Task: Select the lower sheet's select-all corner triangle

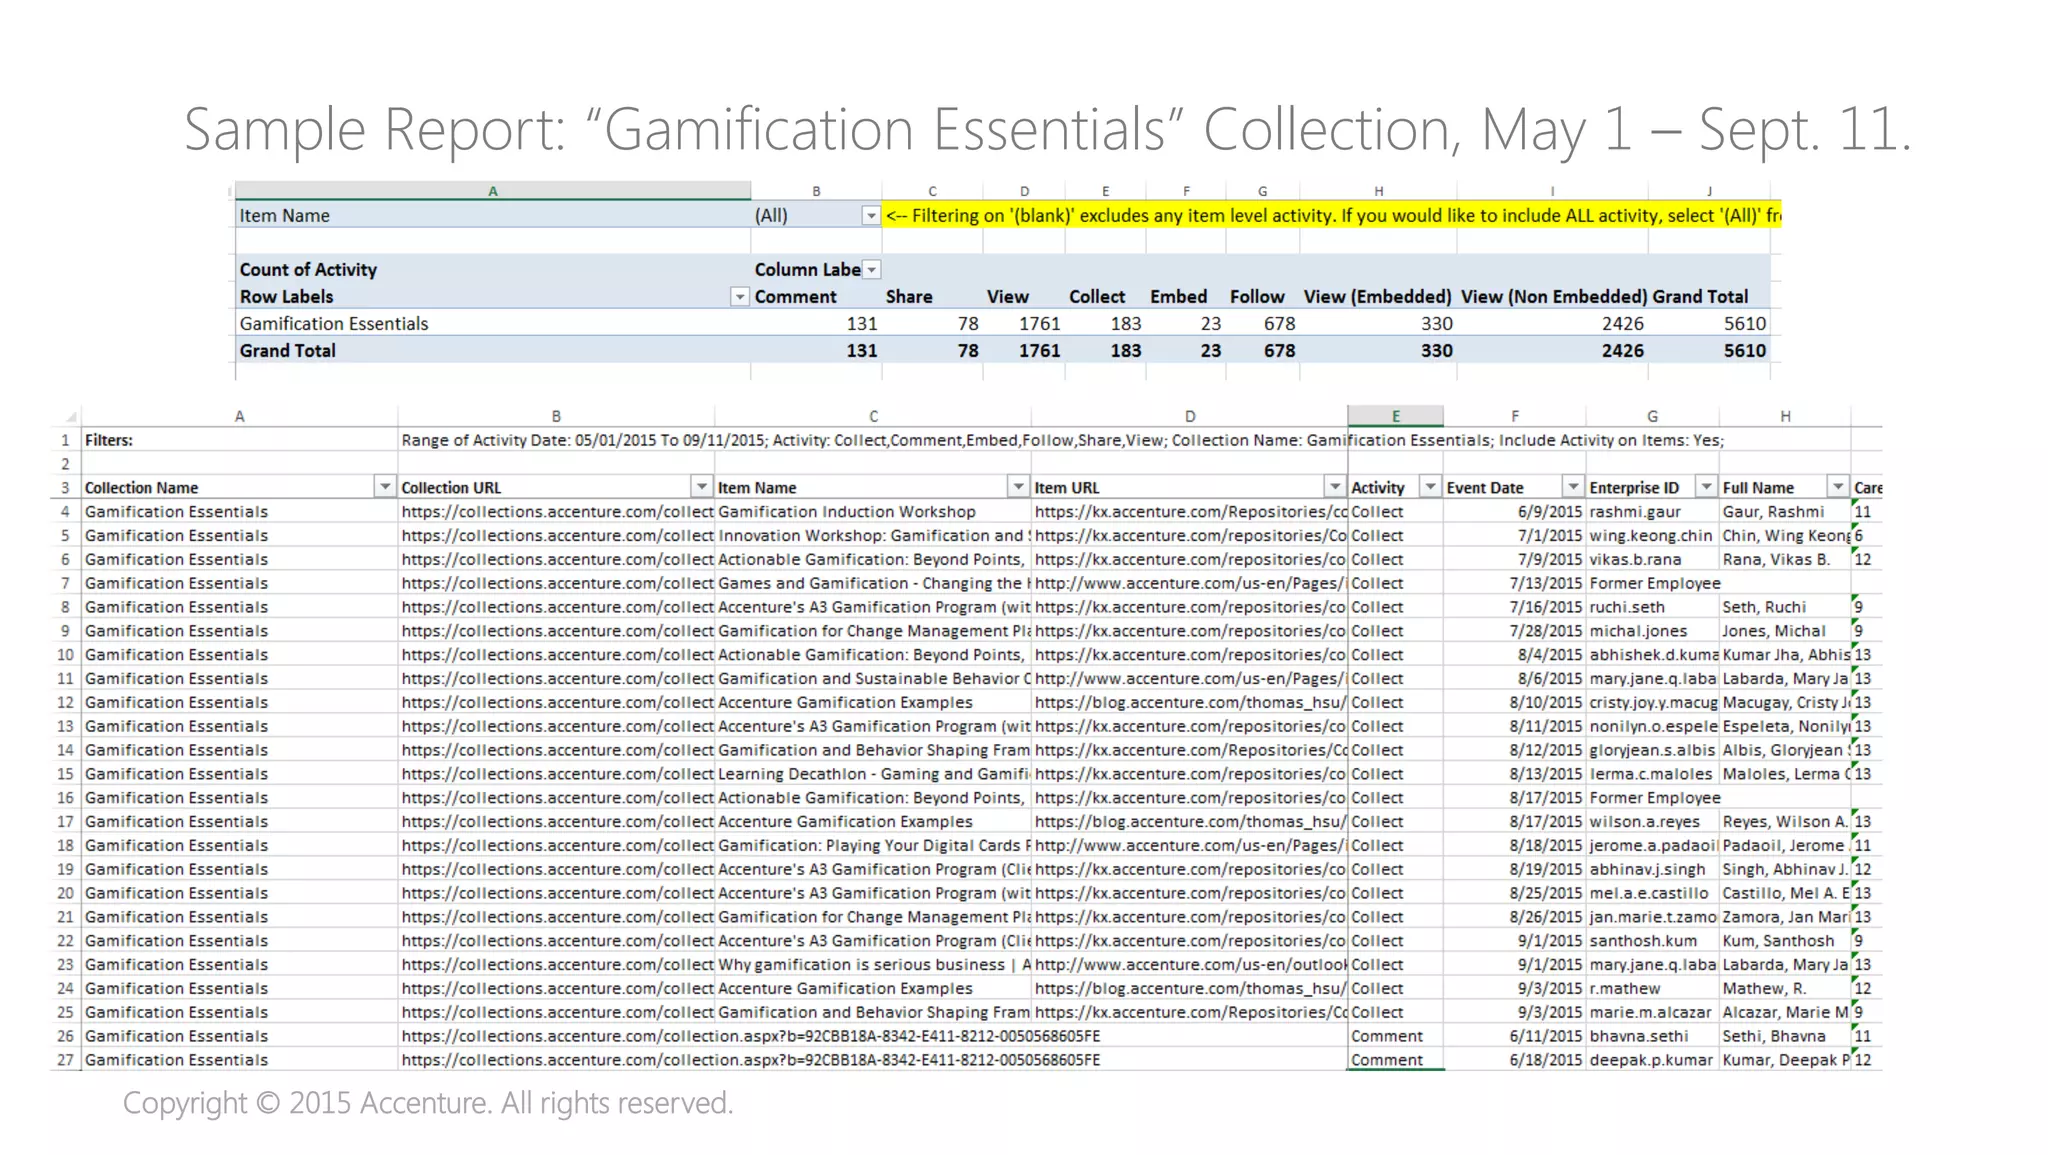Action: coord(70,417)
